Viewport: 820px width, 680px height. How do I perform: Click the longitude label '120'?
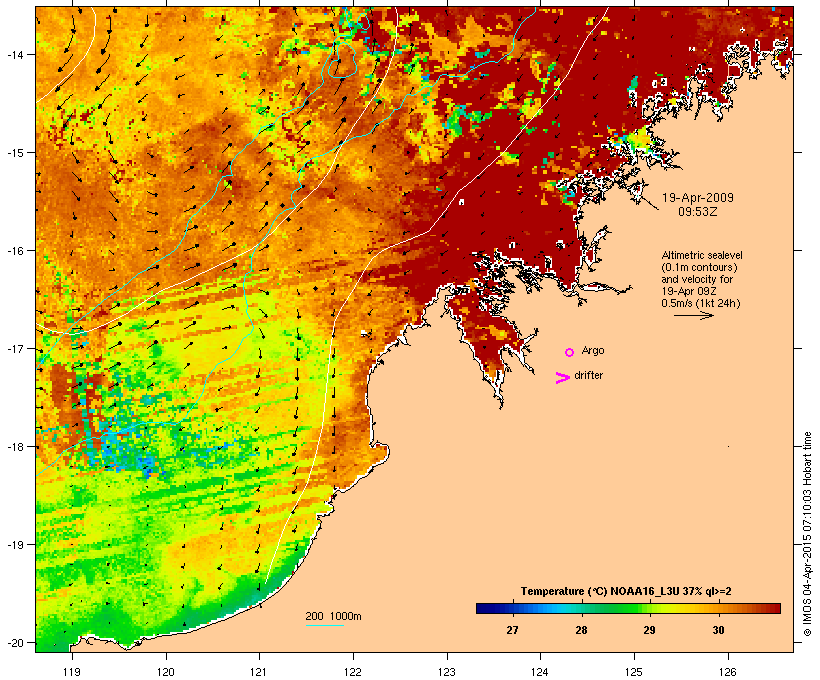coord(166,672)
